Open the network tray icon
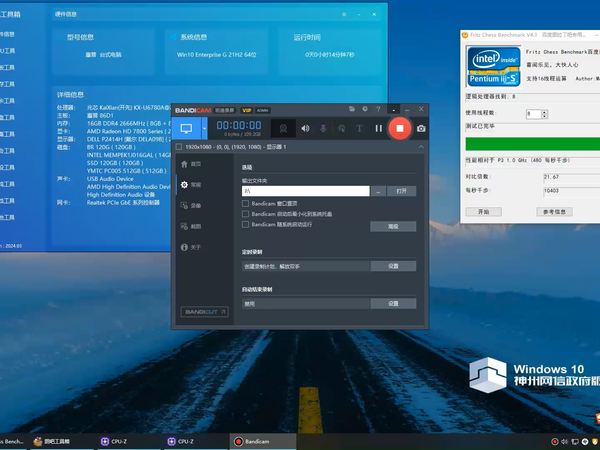The image size is (600, 450). [x=575, y=442]
